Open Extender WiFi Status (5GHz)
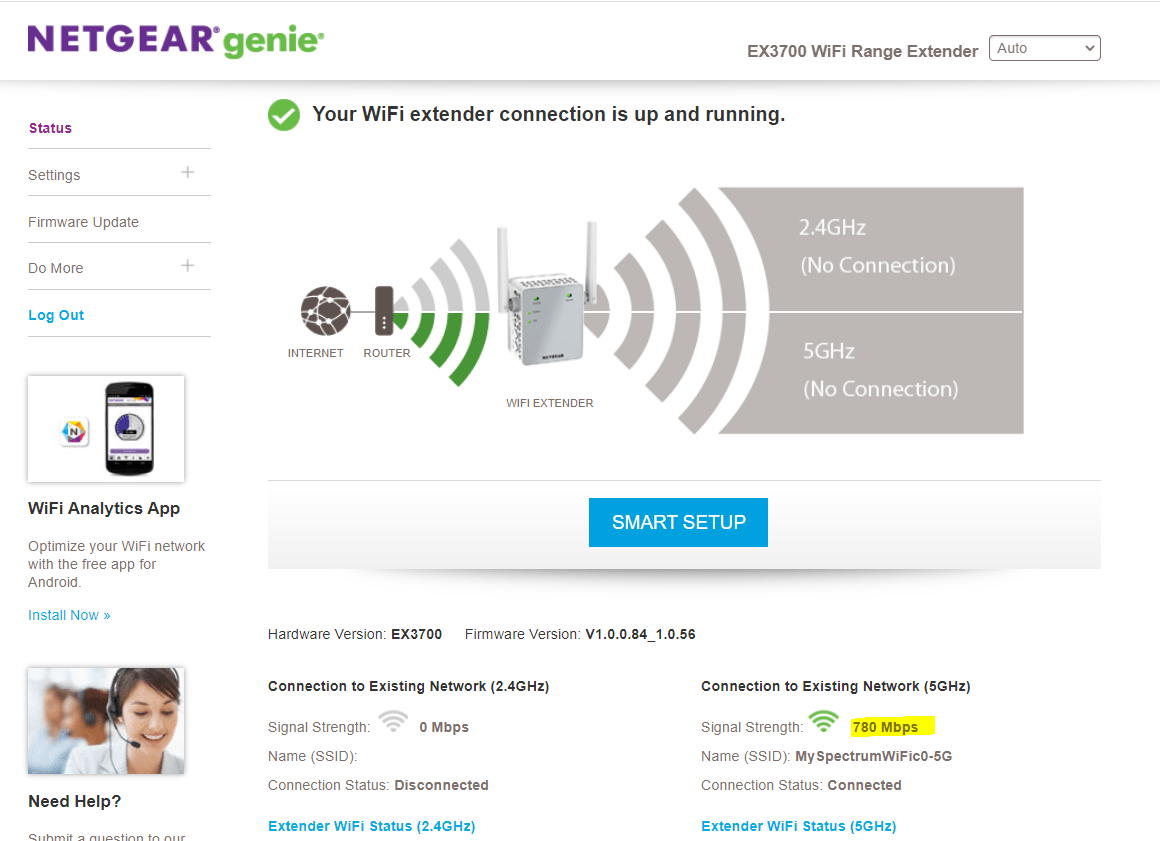This screenshot has width=1160, height=841. 798,826
